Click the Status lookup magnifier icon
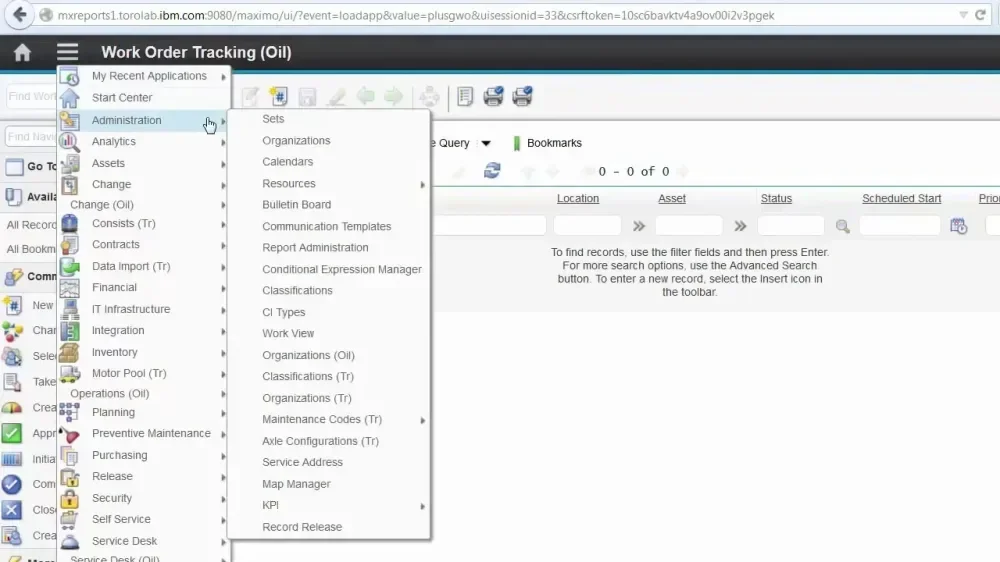 point(842,226)
